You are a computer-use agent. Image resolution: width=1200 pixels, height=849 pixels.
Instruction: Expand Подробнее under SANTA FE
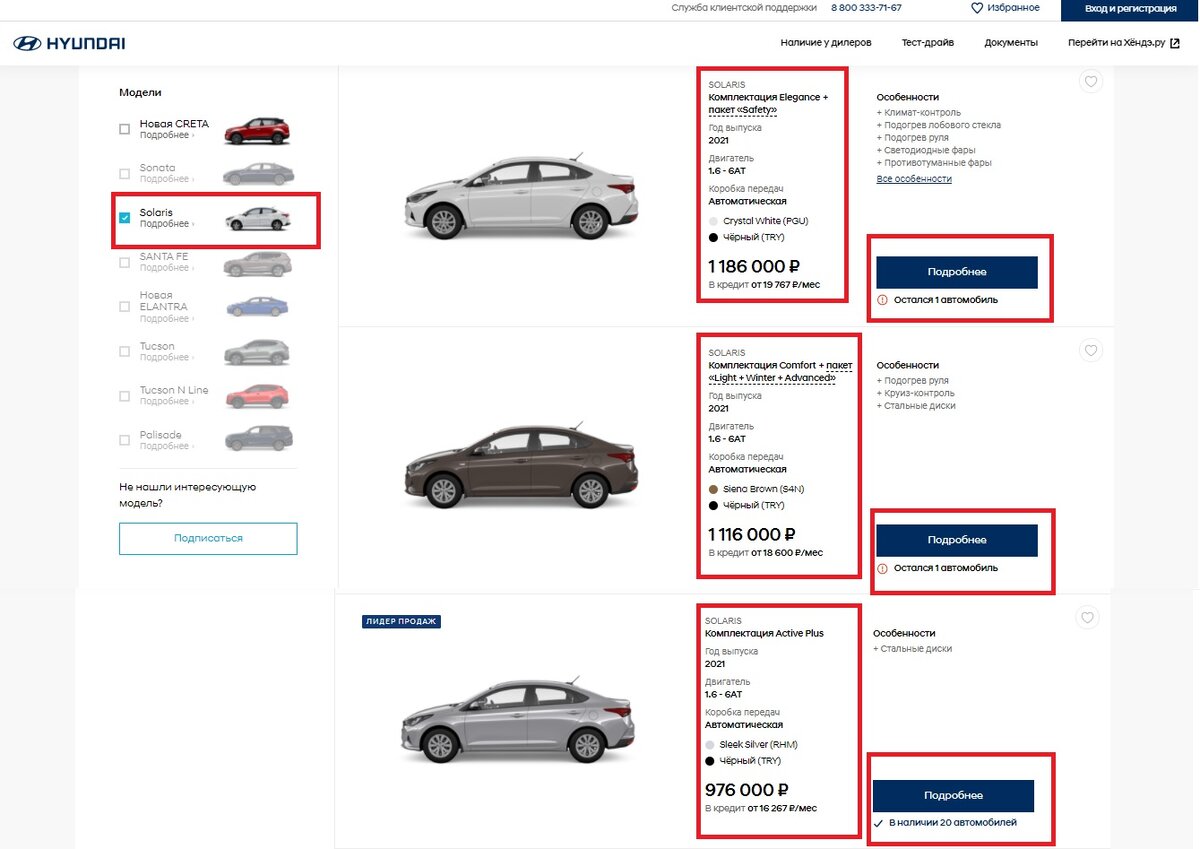coord(166,268)
